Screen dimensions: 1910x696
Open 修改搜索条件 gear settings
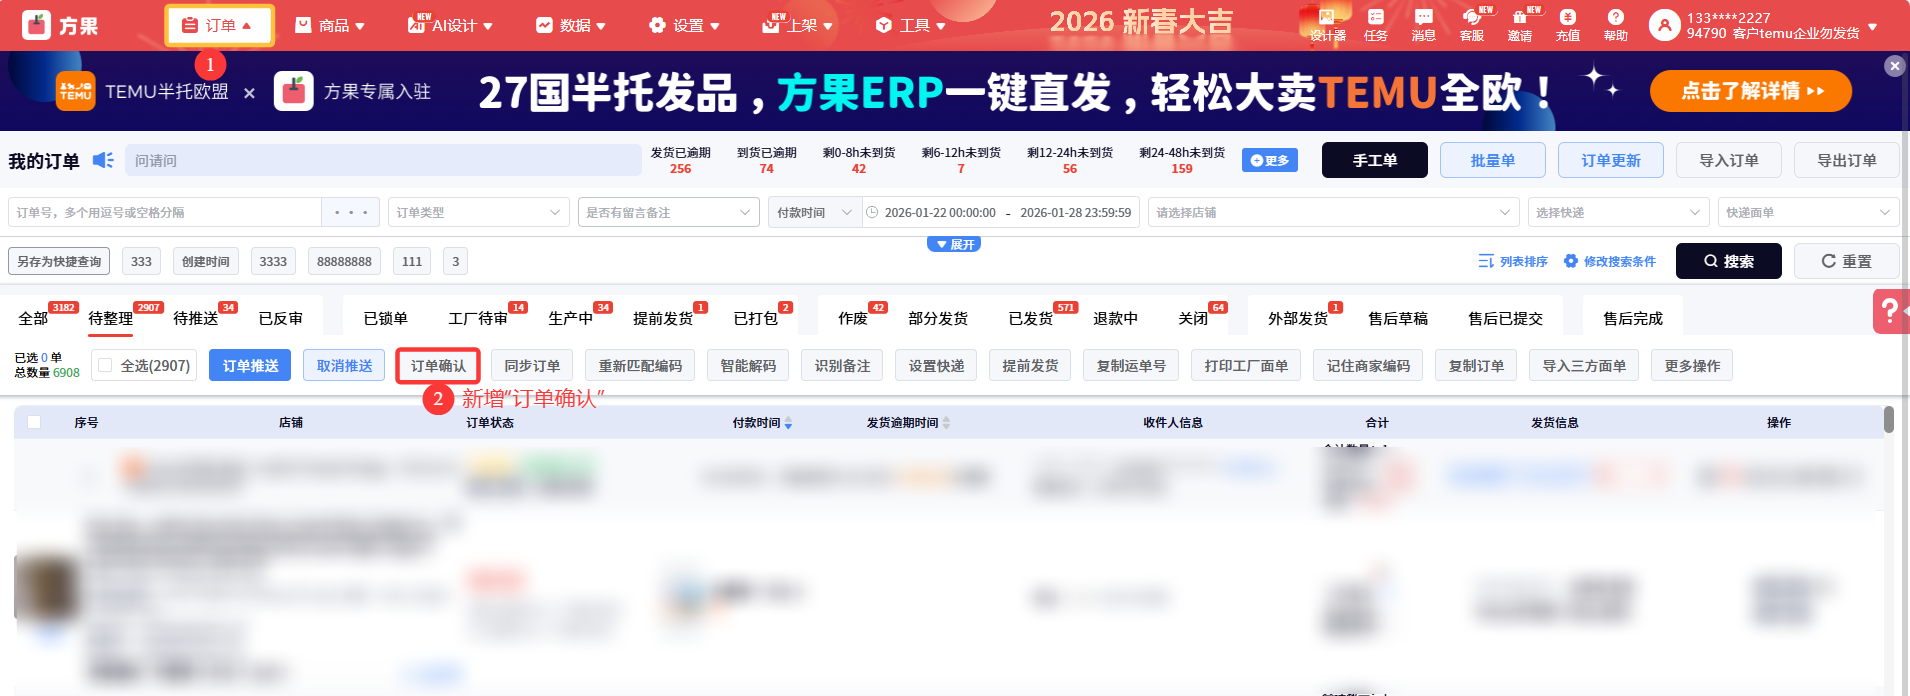point(1609,261)
